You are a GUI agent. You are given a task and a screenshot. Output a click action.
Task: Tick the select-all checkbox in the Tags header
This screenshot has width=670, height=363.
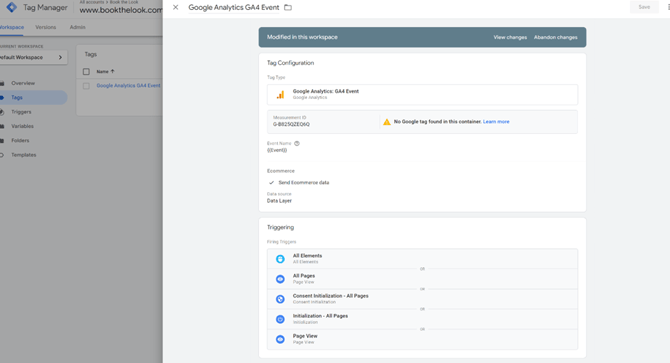(x=86, y=71)
